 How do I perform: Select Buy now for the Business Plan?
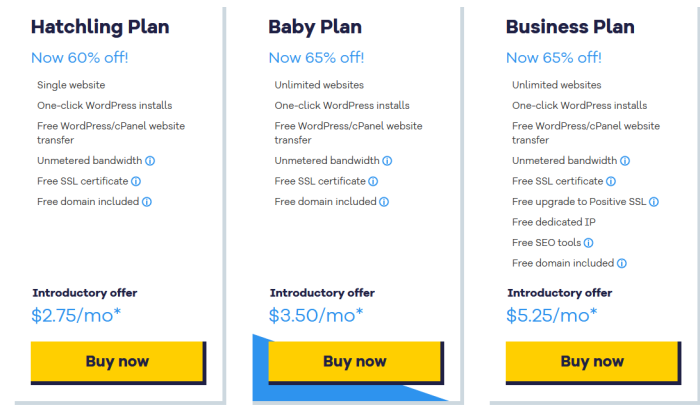point(593,362)
